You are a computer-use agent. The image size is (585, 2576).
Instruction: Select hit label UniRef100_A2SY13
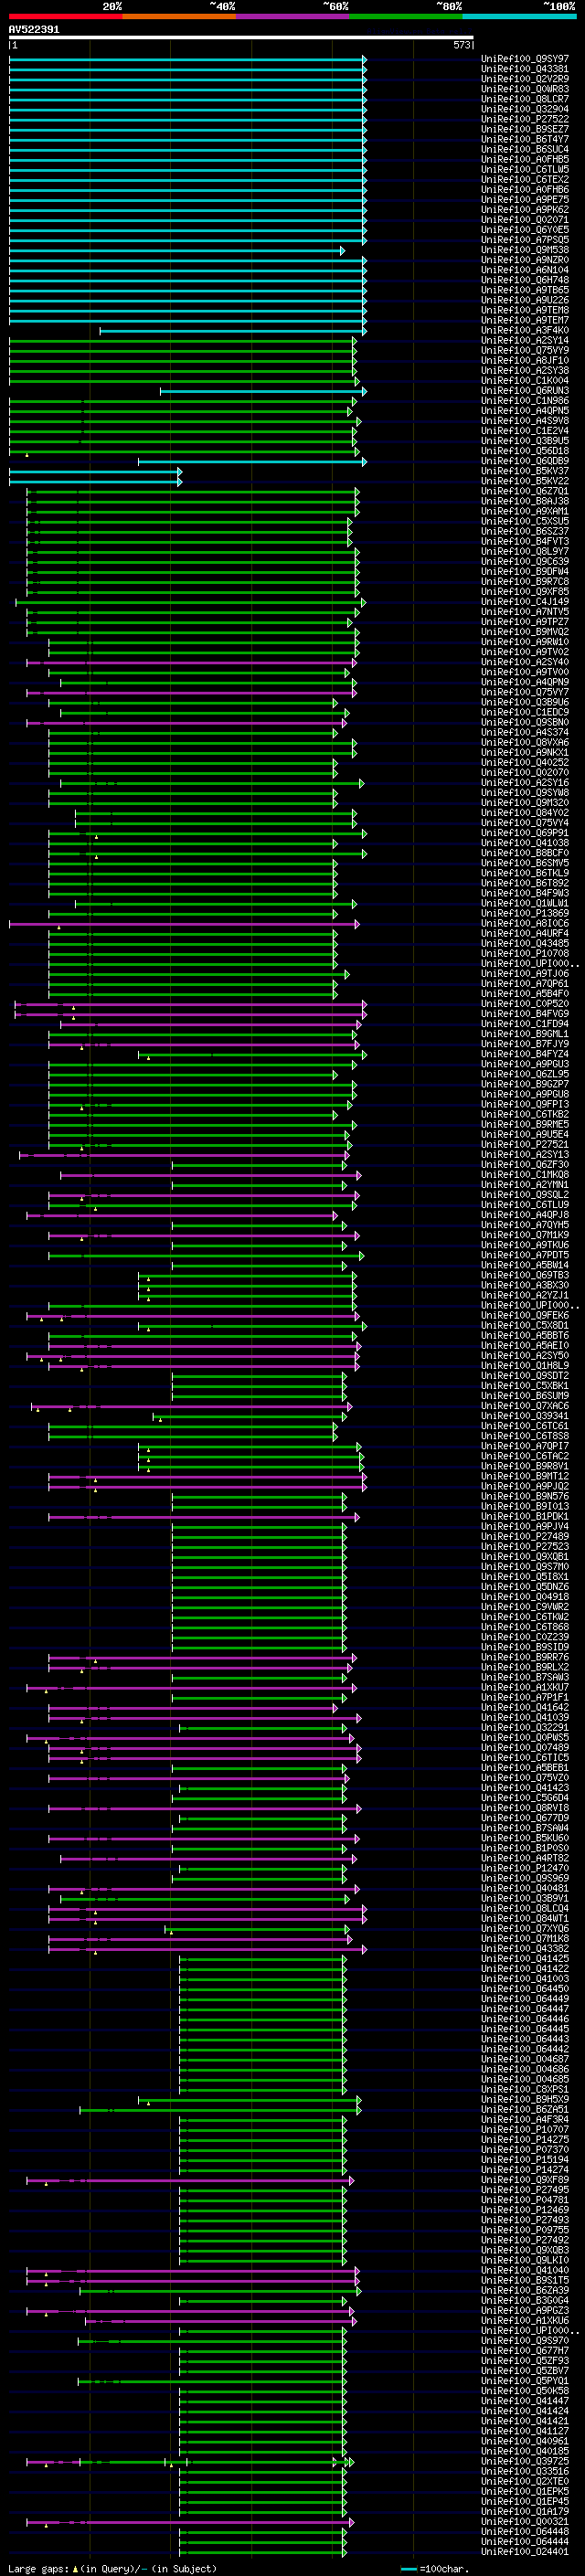525,1155
